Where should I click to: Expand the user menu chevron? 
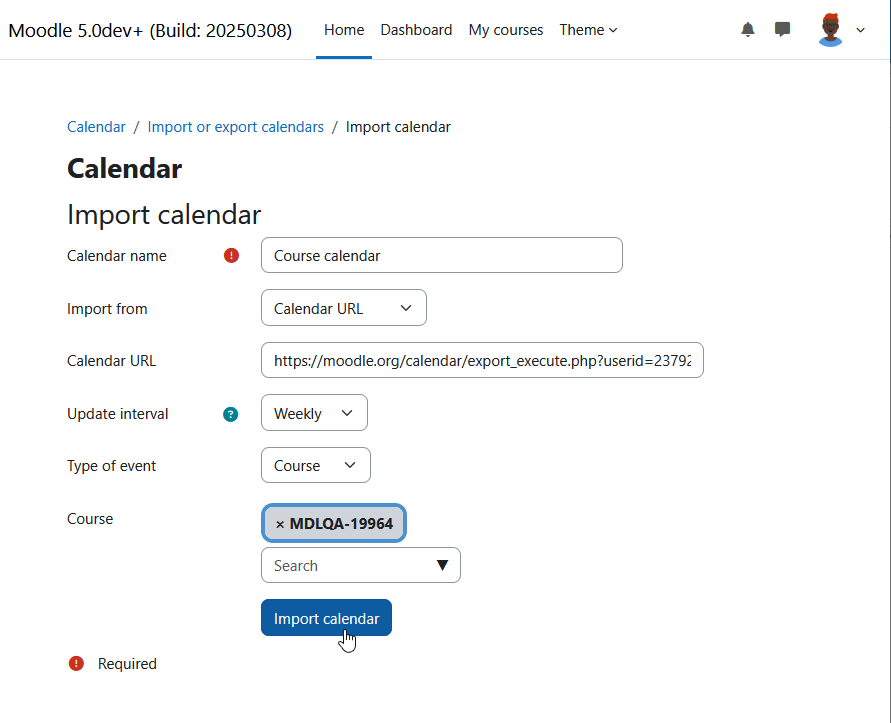pos(860,30)
